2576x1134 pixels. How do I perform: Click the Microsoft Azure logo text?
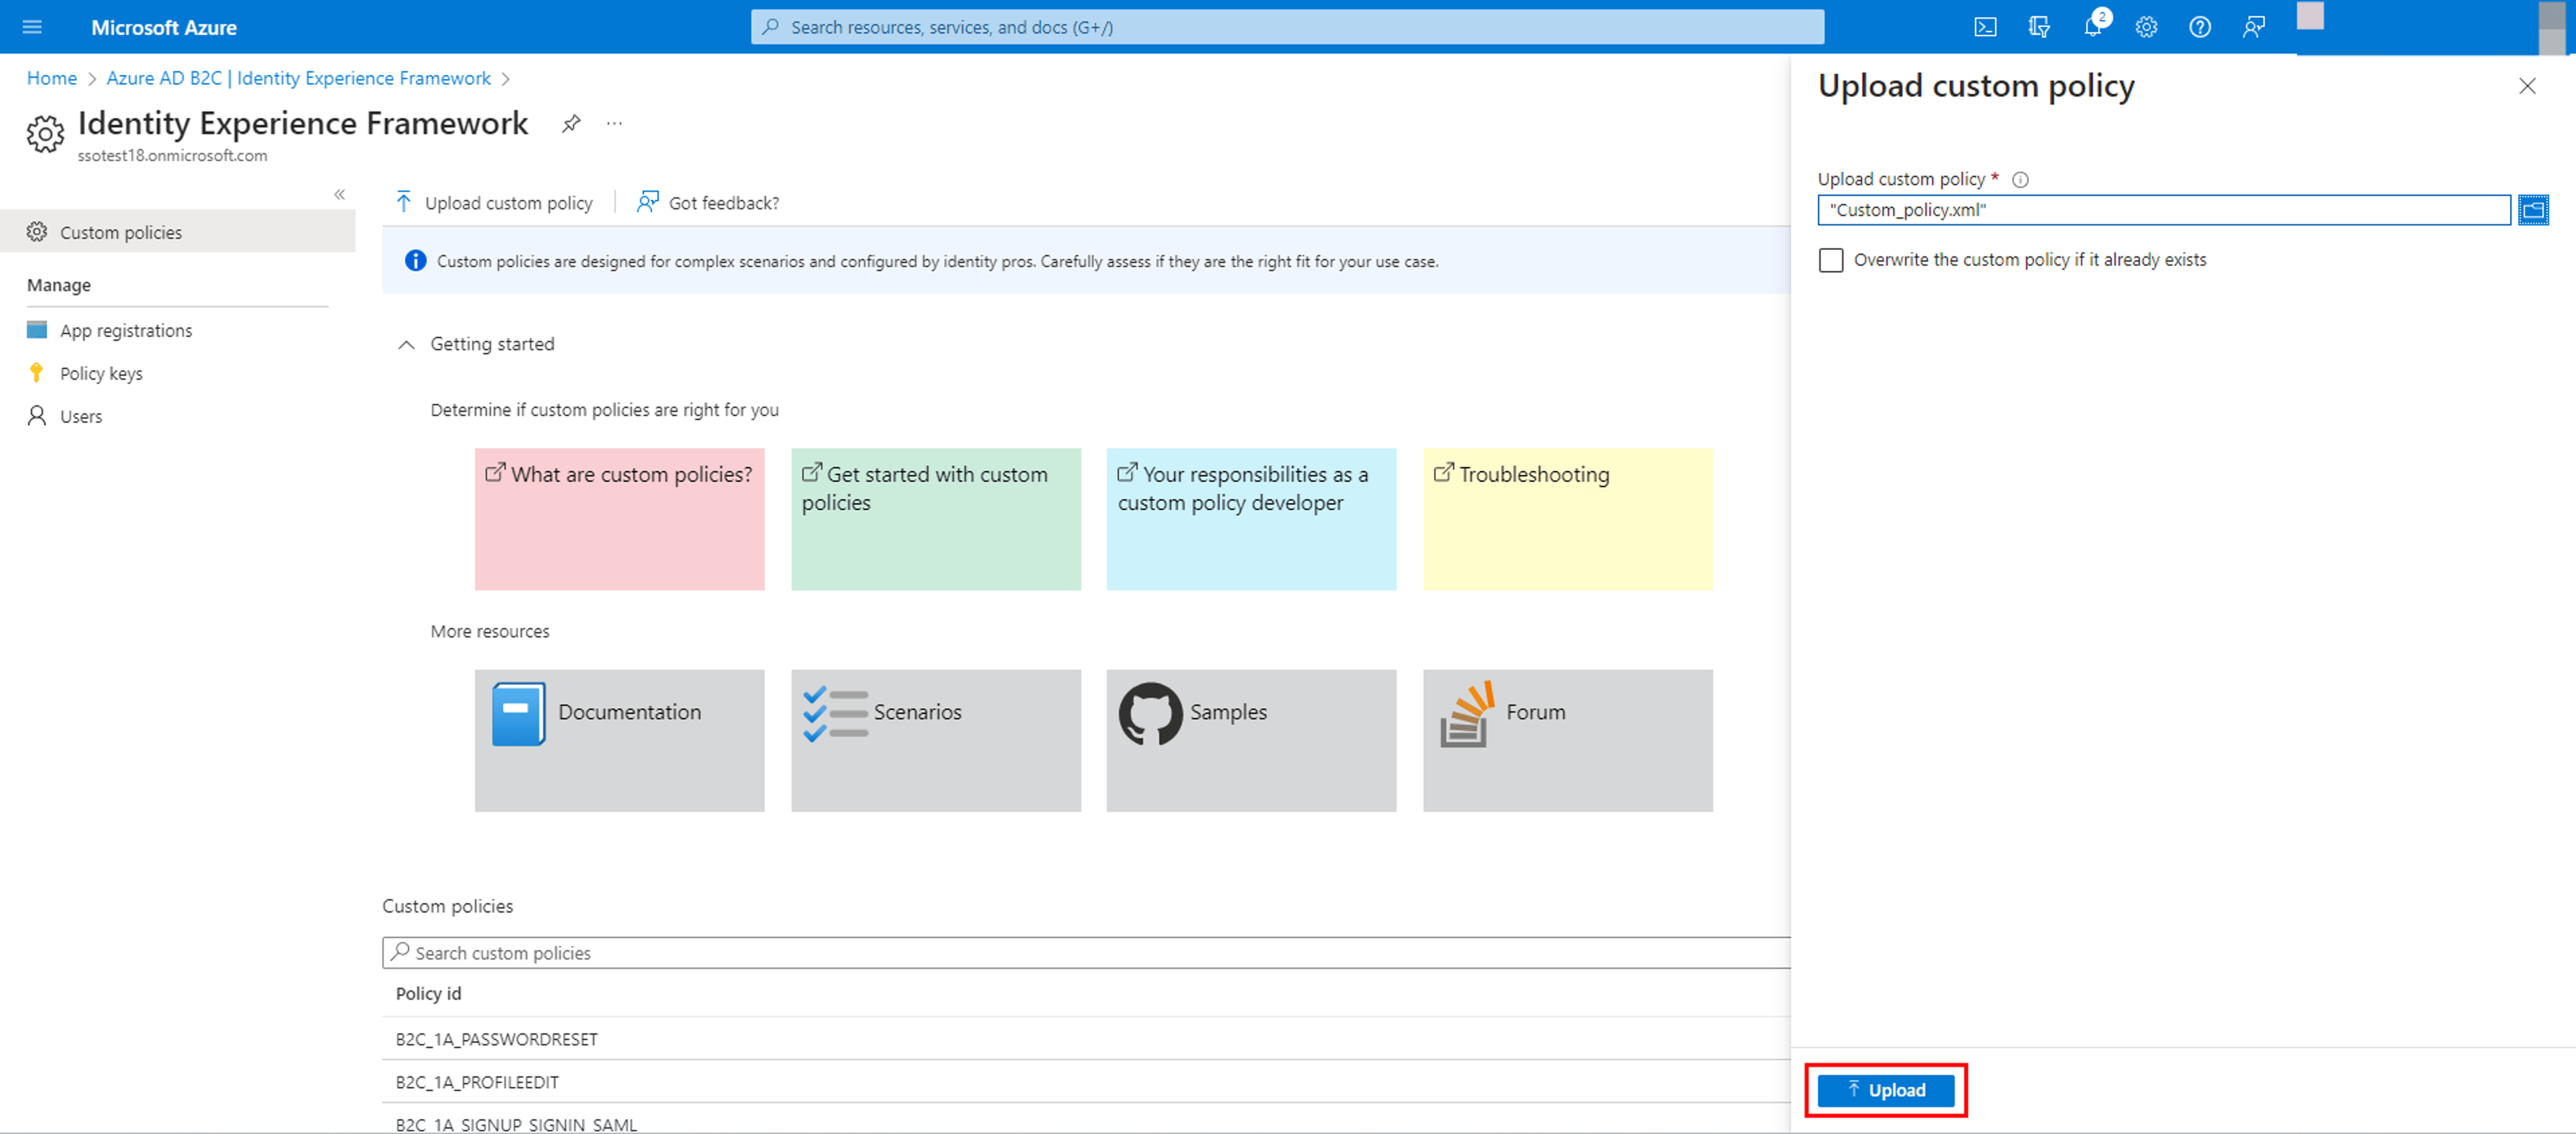tap(164, 27)
